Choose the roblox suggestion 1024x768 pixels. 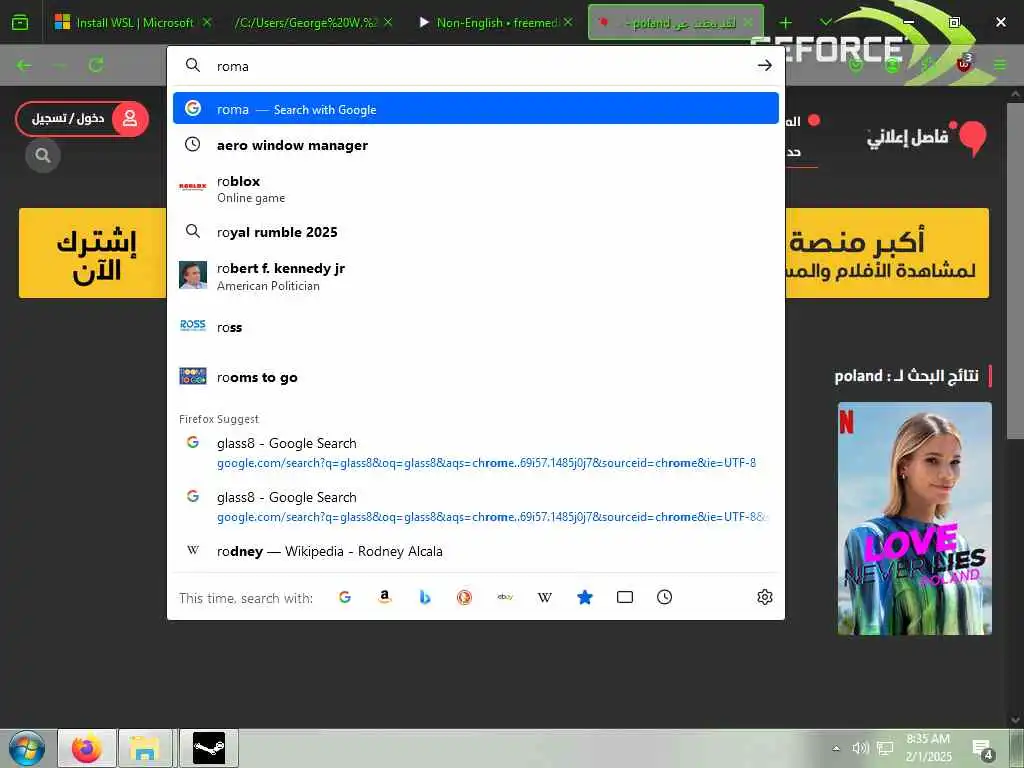click(x=475, y=189)
